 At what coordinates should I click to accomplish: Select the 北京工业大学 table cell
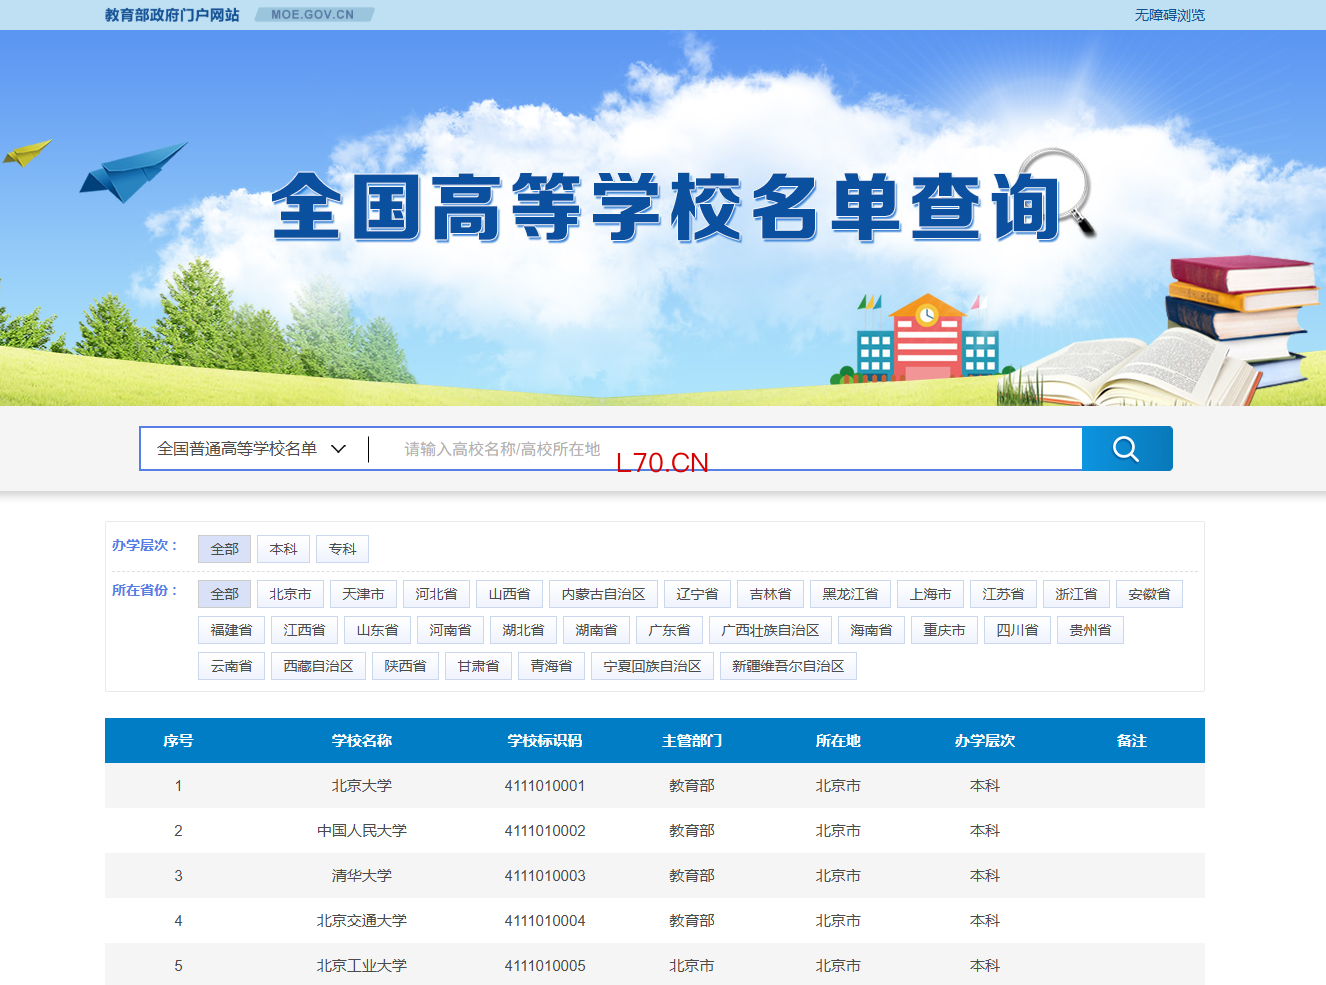click(362, 966)
